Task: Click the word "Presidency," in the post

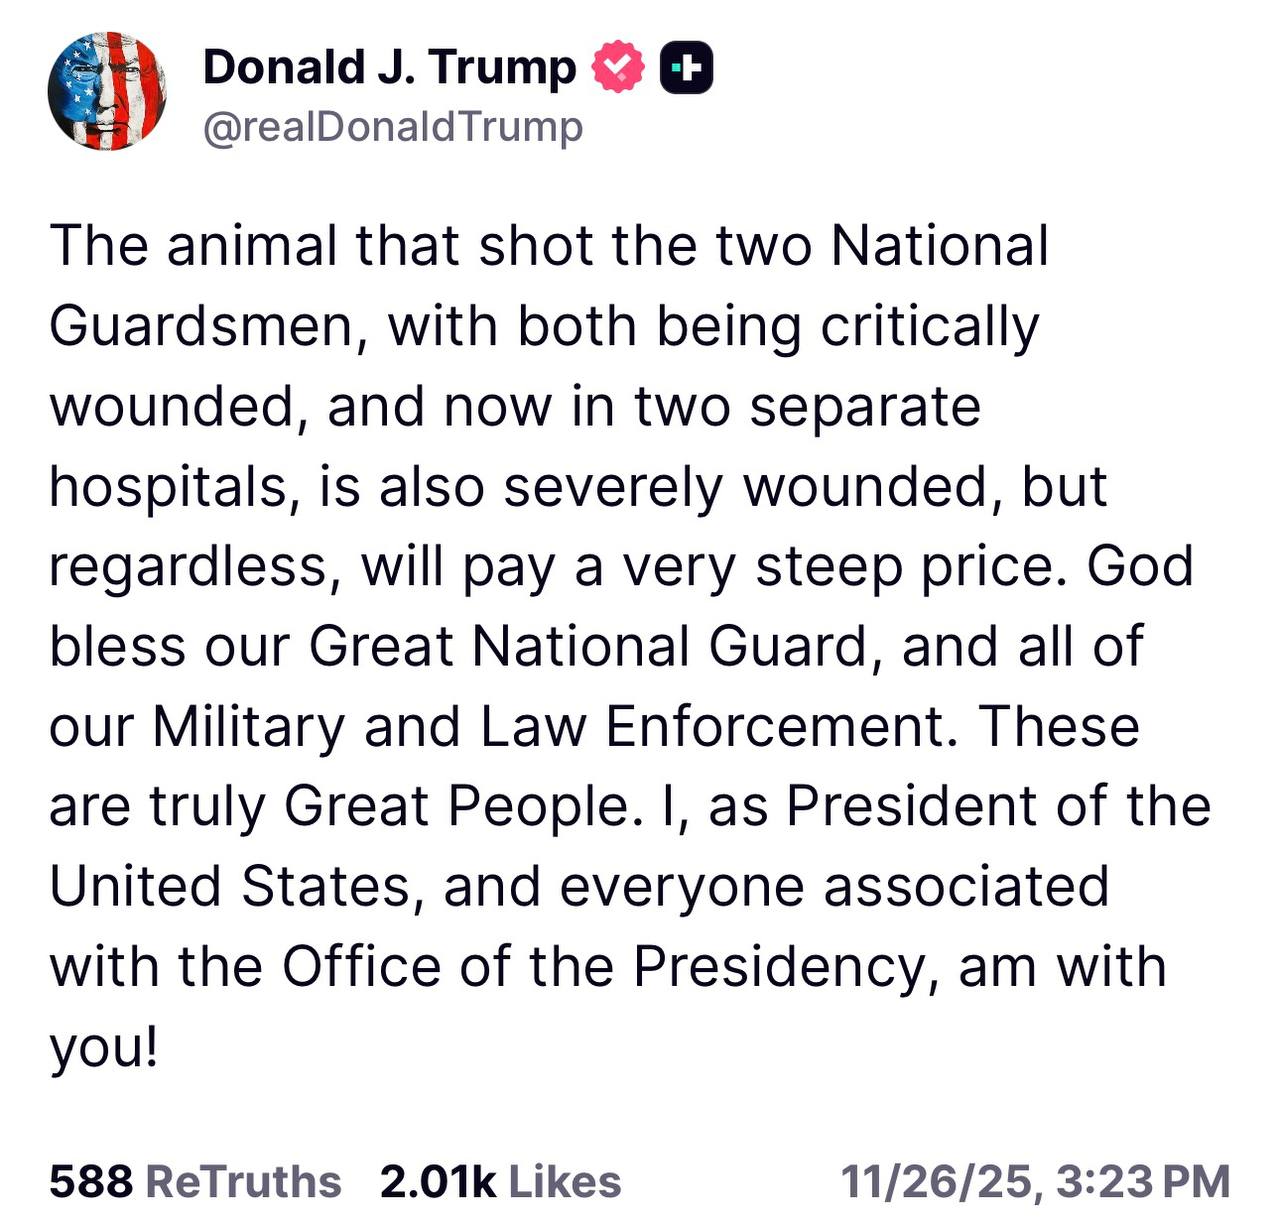Action: pos(785,967)
